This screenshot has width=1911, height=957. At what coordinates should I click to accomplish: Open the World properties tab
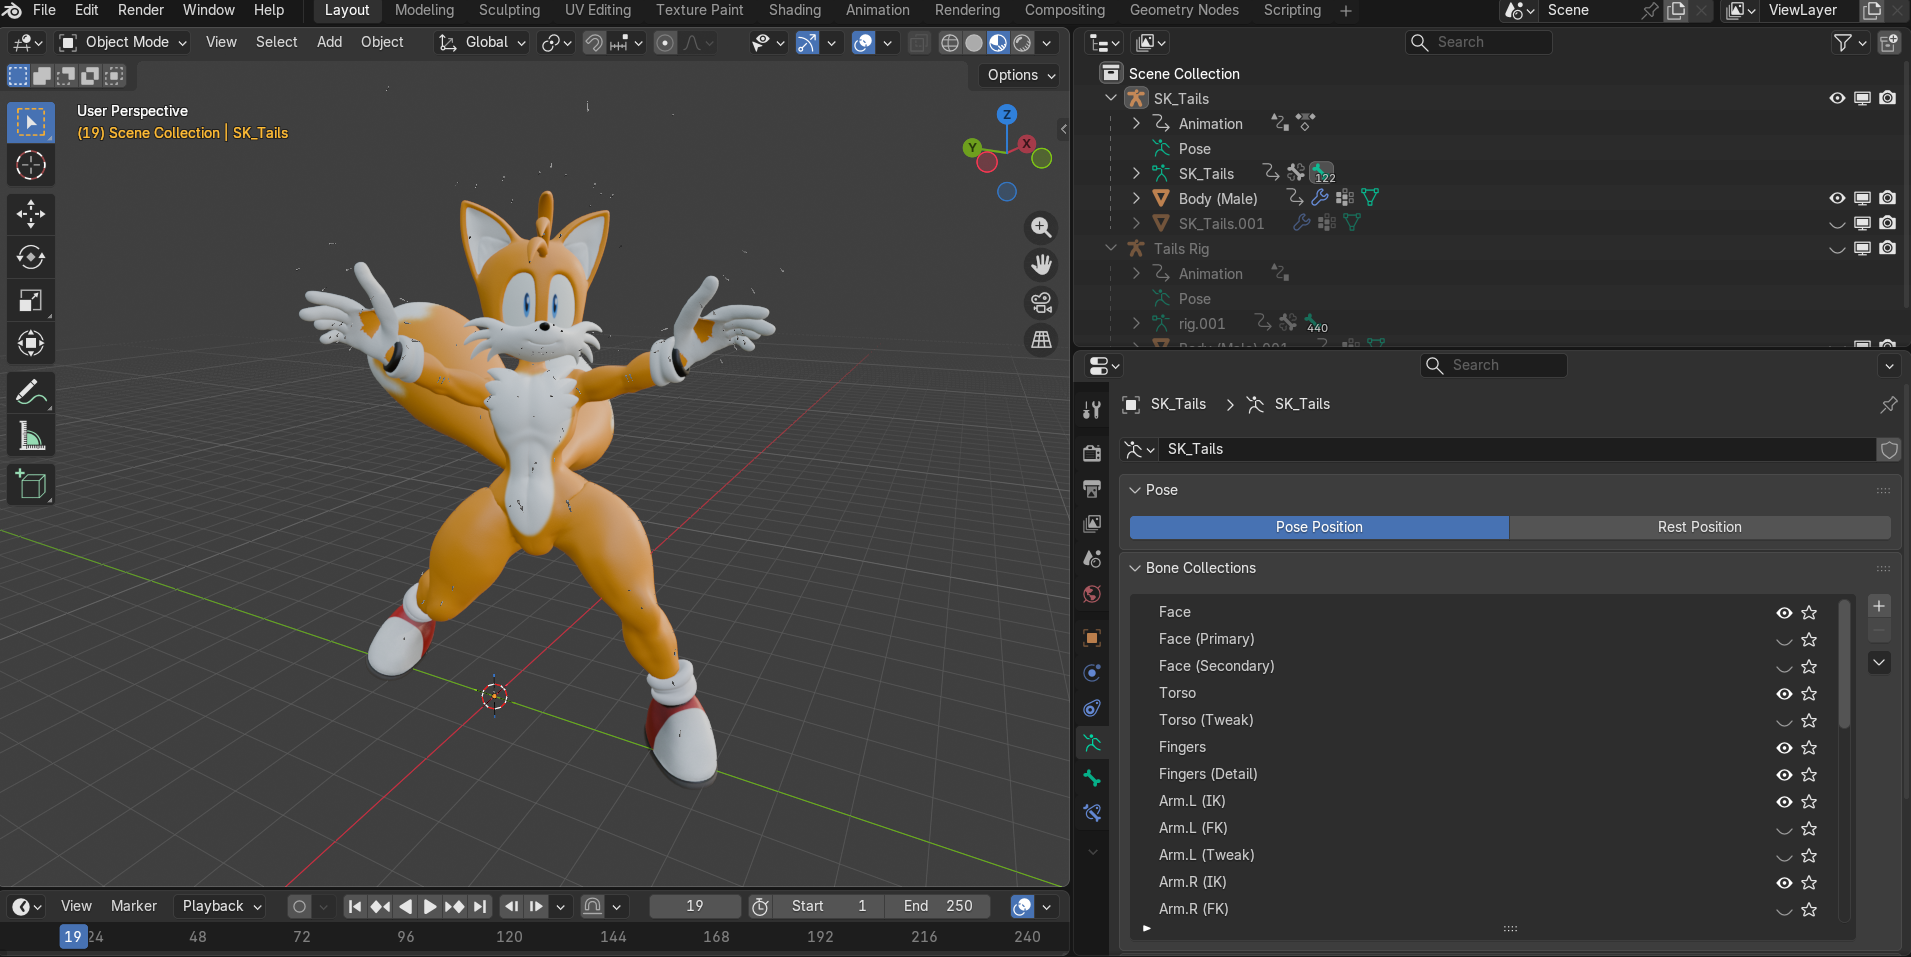click(1092, 594)
